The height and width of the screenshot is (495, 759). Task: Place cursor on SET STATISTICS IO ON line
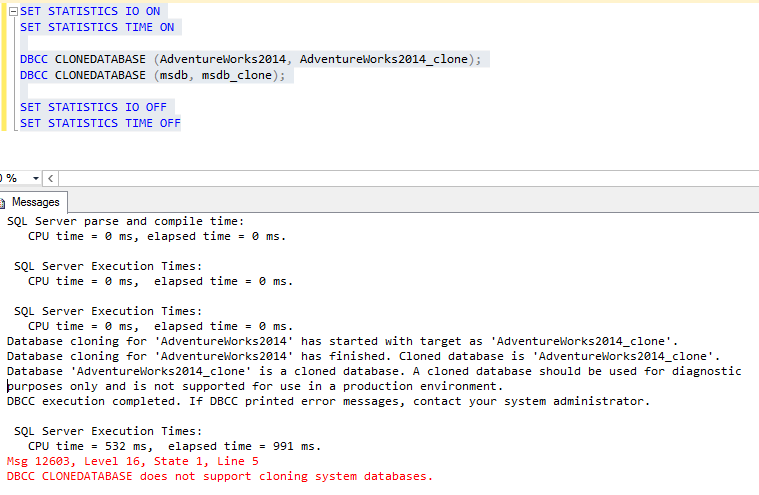[90, 11]
